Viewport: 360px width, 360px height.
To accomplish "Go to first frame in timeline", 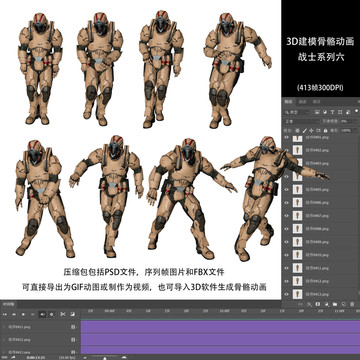I will (5, 314).
